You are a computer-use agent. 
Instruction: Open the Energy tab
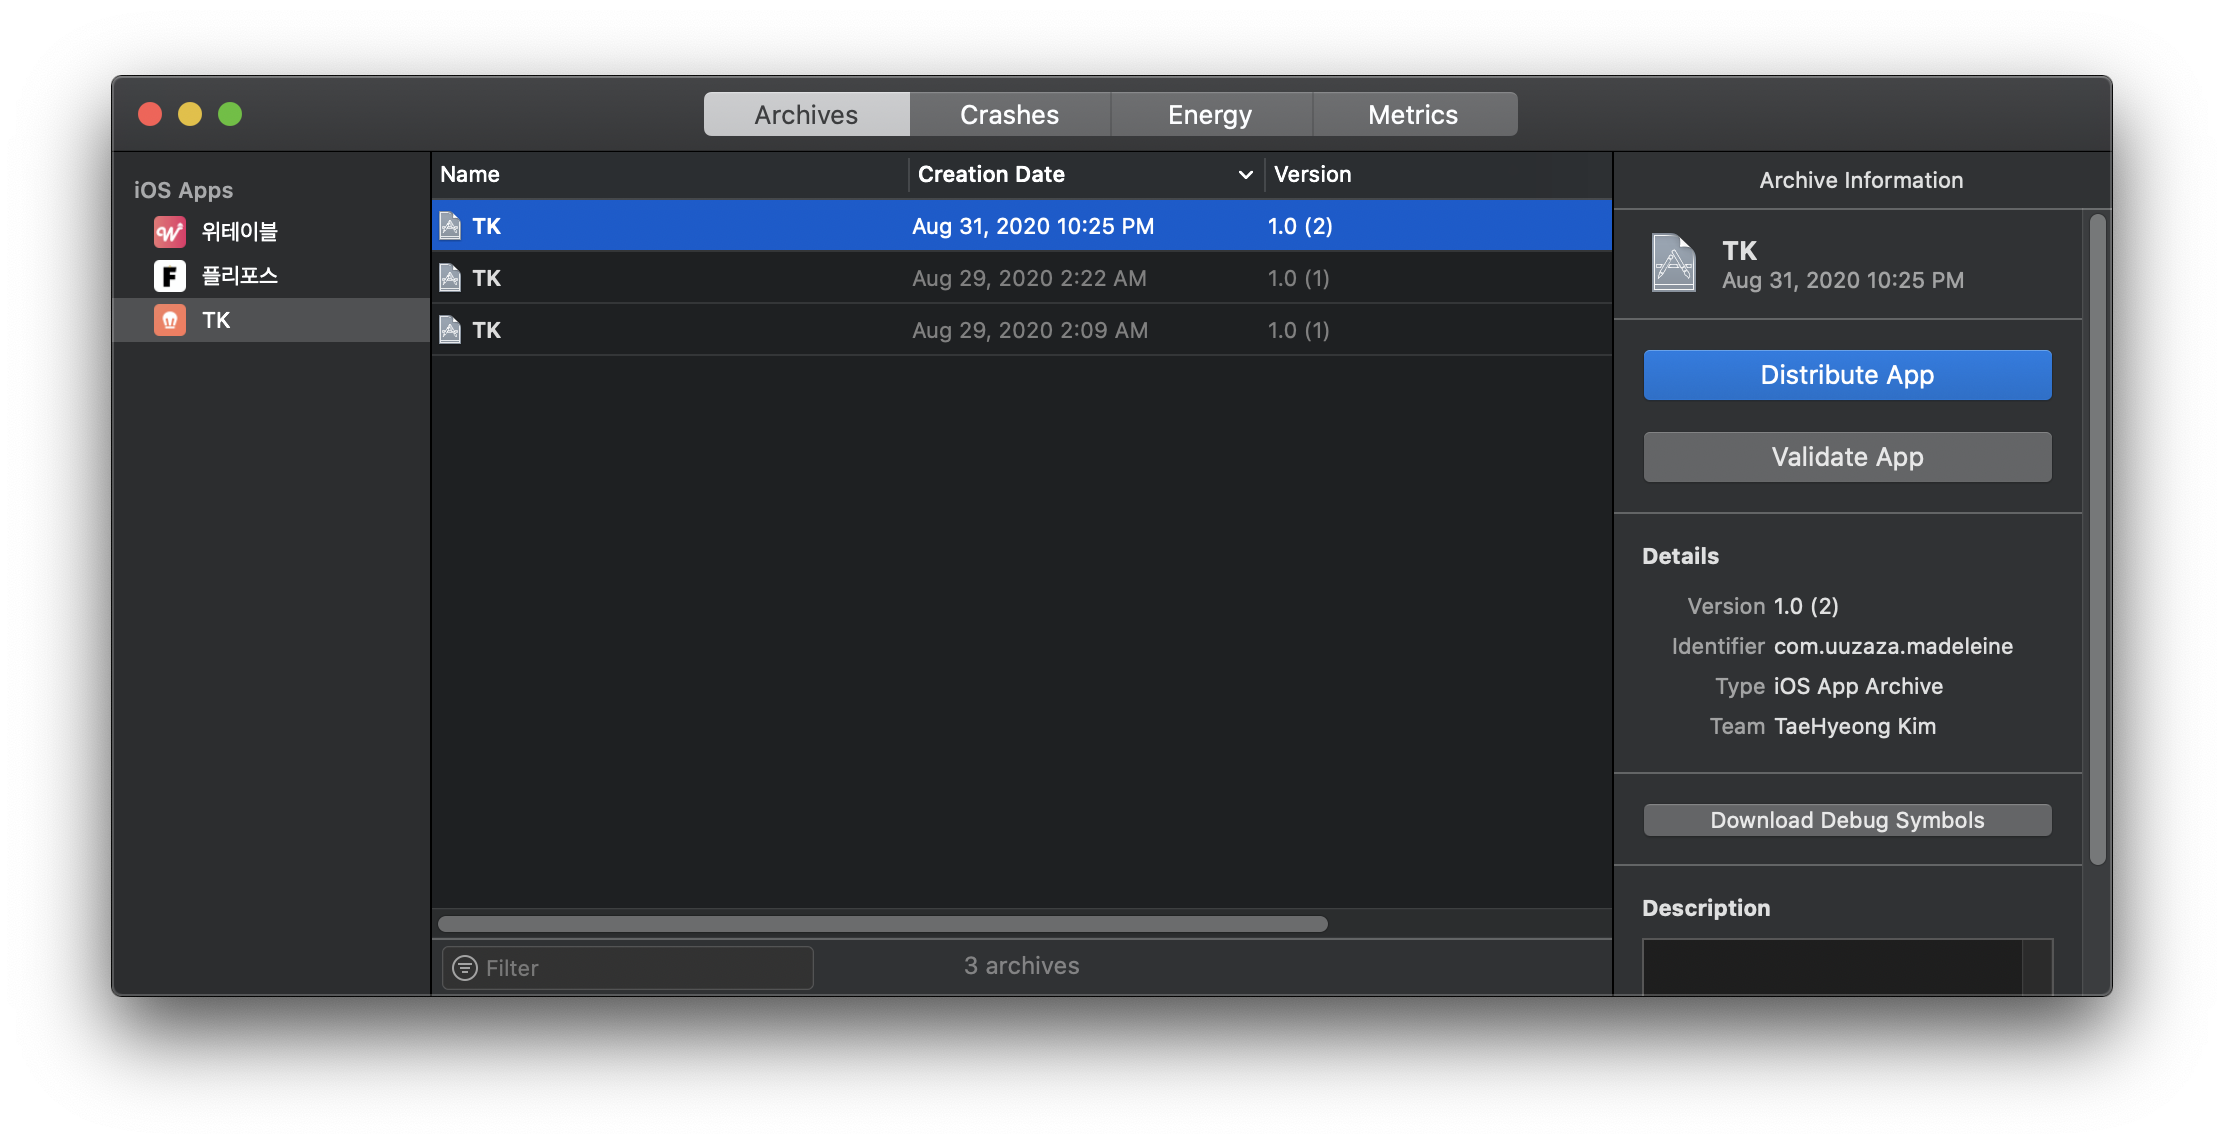click(x=1210, y=115)
